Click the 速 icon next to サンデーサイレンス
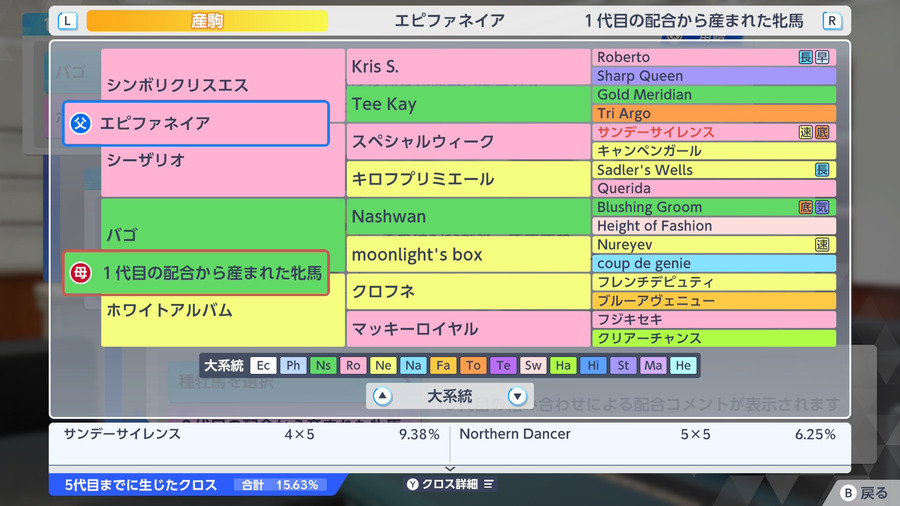The image size is (900, 506). 806,132
